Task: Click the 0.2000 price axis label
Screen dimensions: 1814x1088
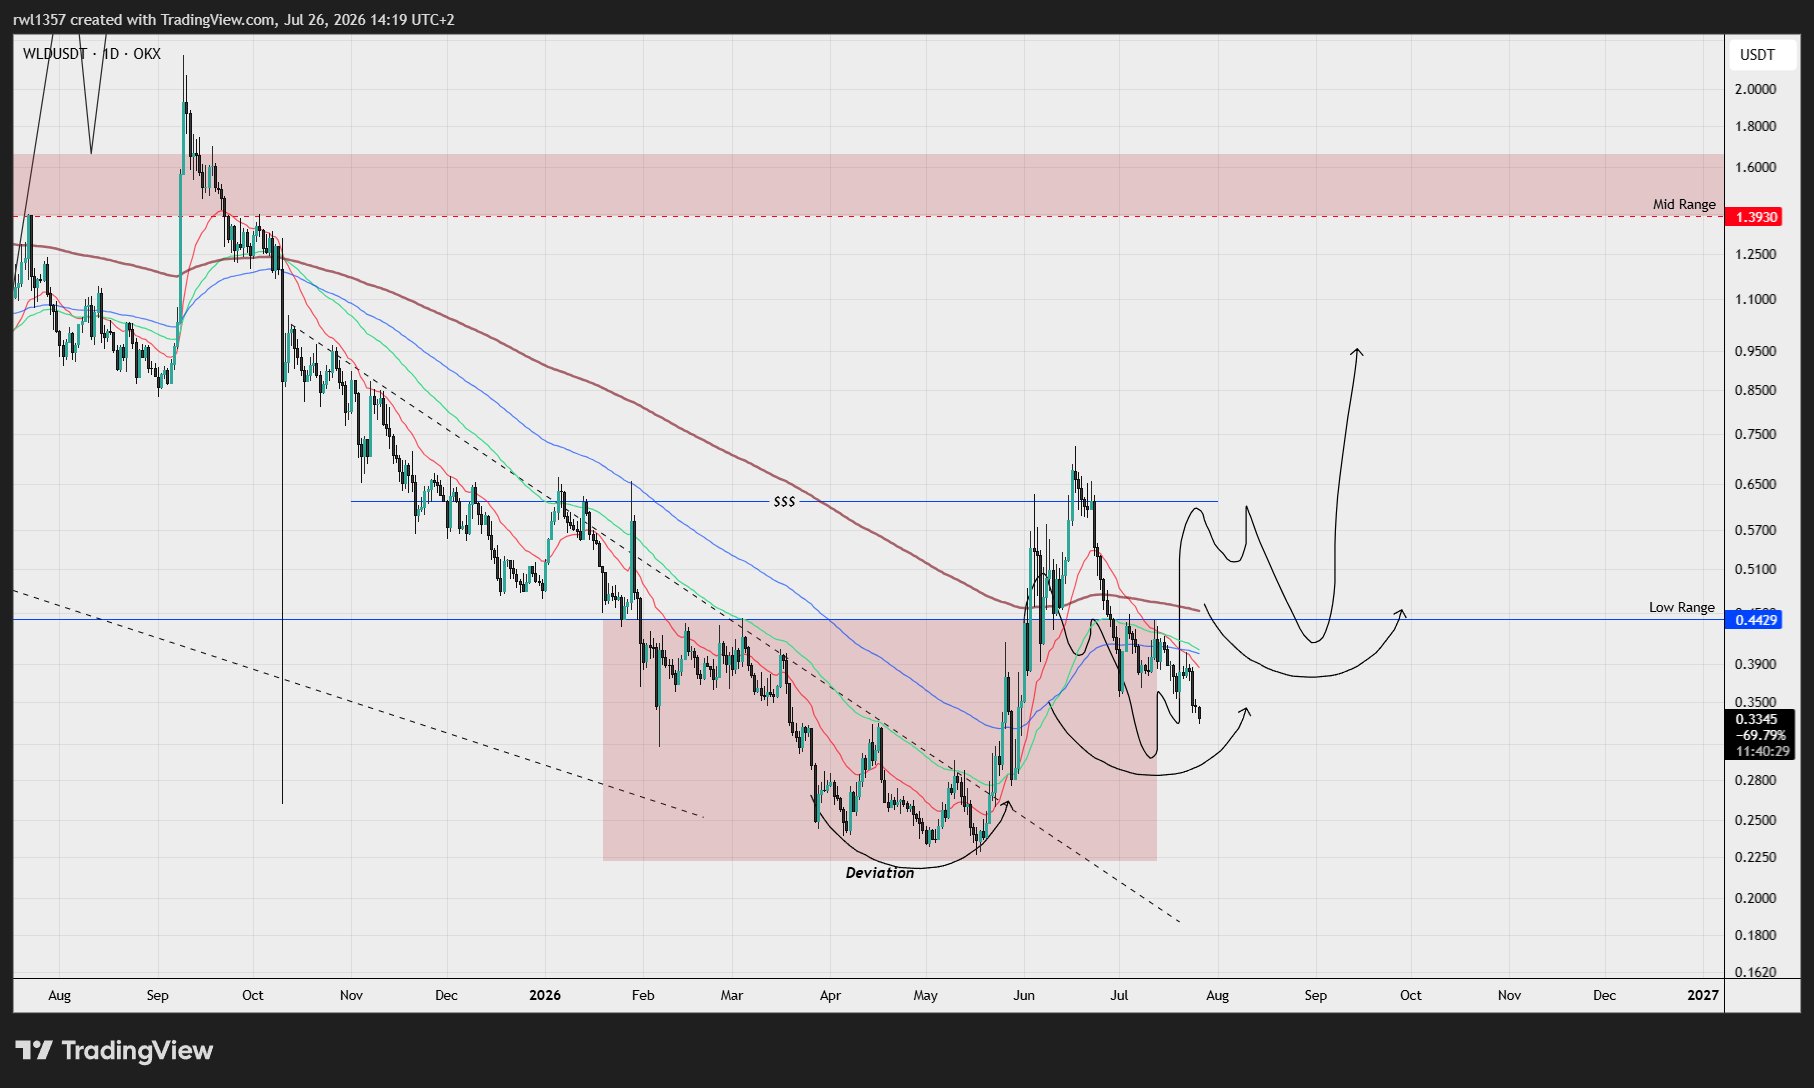Action: [x=1756, y=898]
